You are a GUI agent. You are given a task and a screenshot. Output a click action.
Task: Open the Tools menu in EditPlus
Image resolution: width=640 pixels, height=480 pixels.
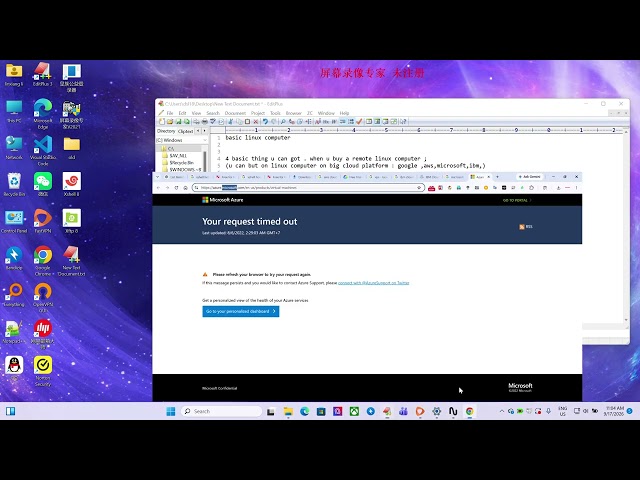(x=276, y=113)
